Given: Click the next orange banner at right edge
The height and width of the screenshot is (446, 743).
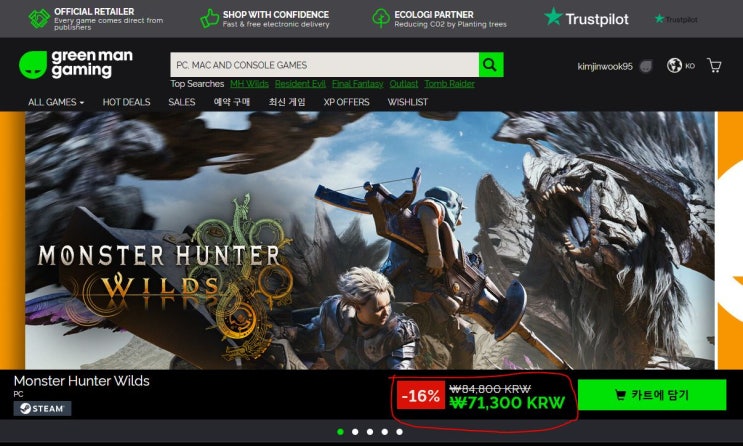Looking at the screenshot, I should click(x=730, y=240).
